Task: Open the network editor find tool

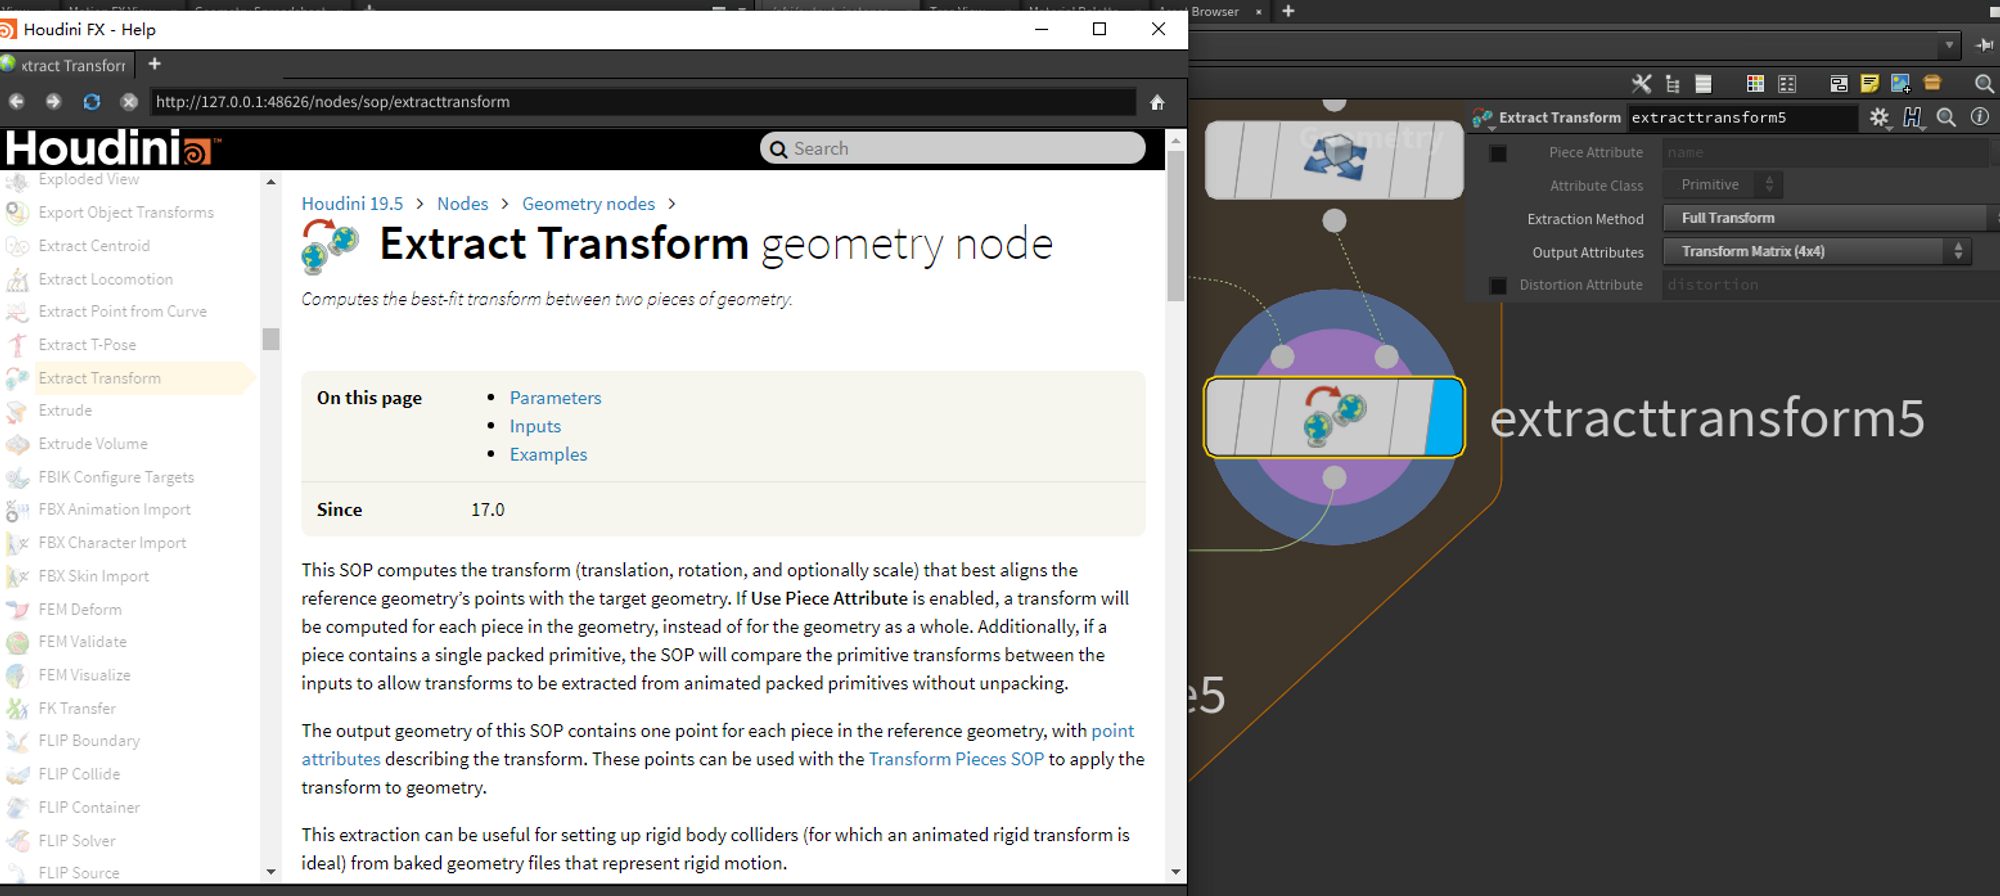Action: (x=1984, y=84)
